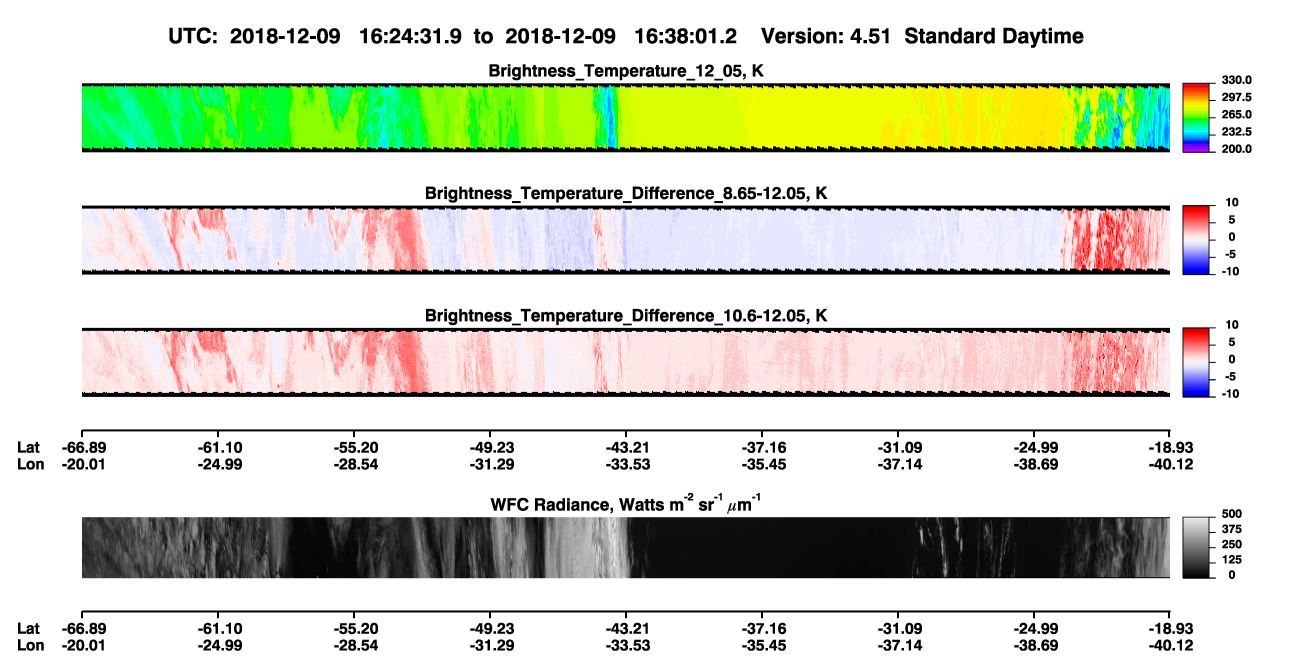Click the 250 tick on the WFC color bar
The image size is (1300, 667).
1234,544
